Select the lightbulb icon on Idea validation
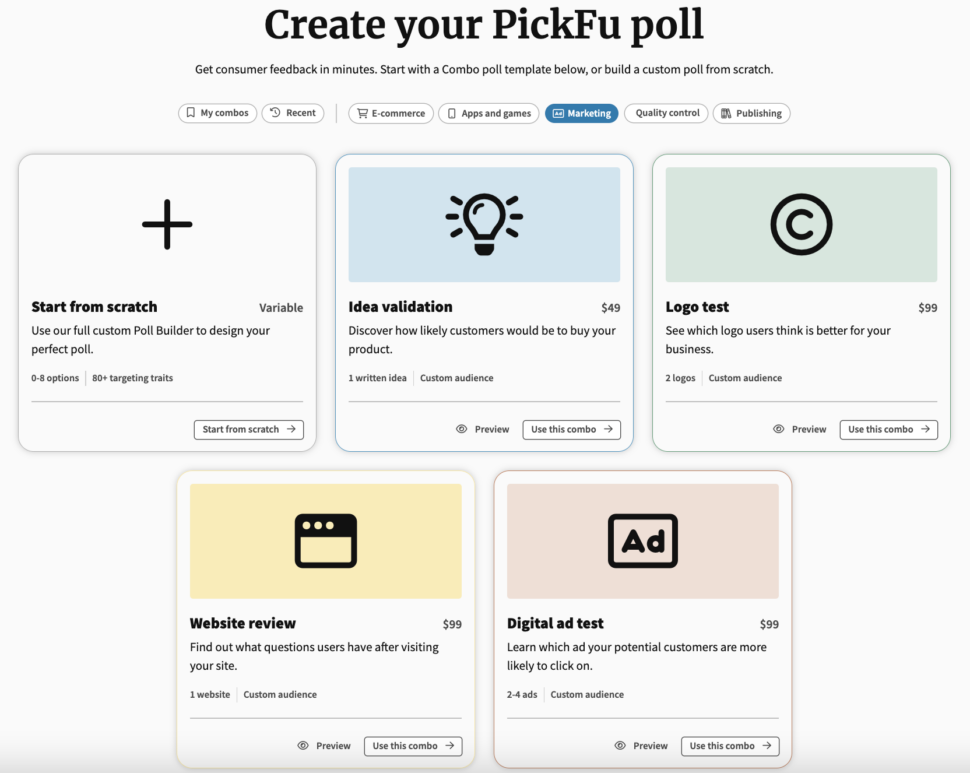Image resolution: width=970 pixels, height=773 pixels. tap(484, 222)
